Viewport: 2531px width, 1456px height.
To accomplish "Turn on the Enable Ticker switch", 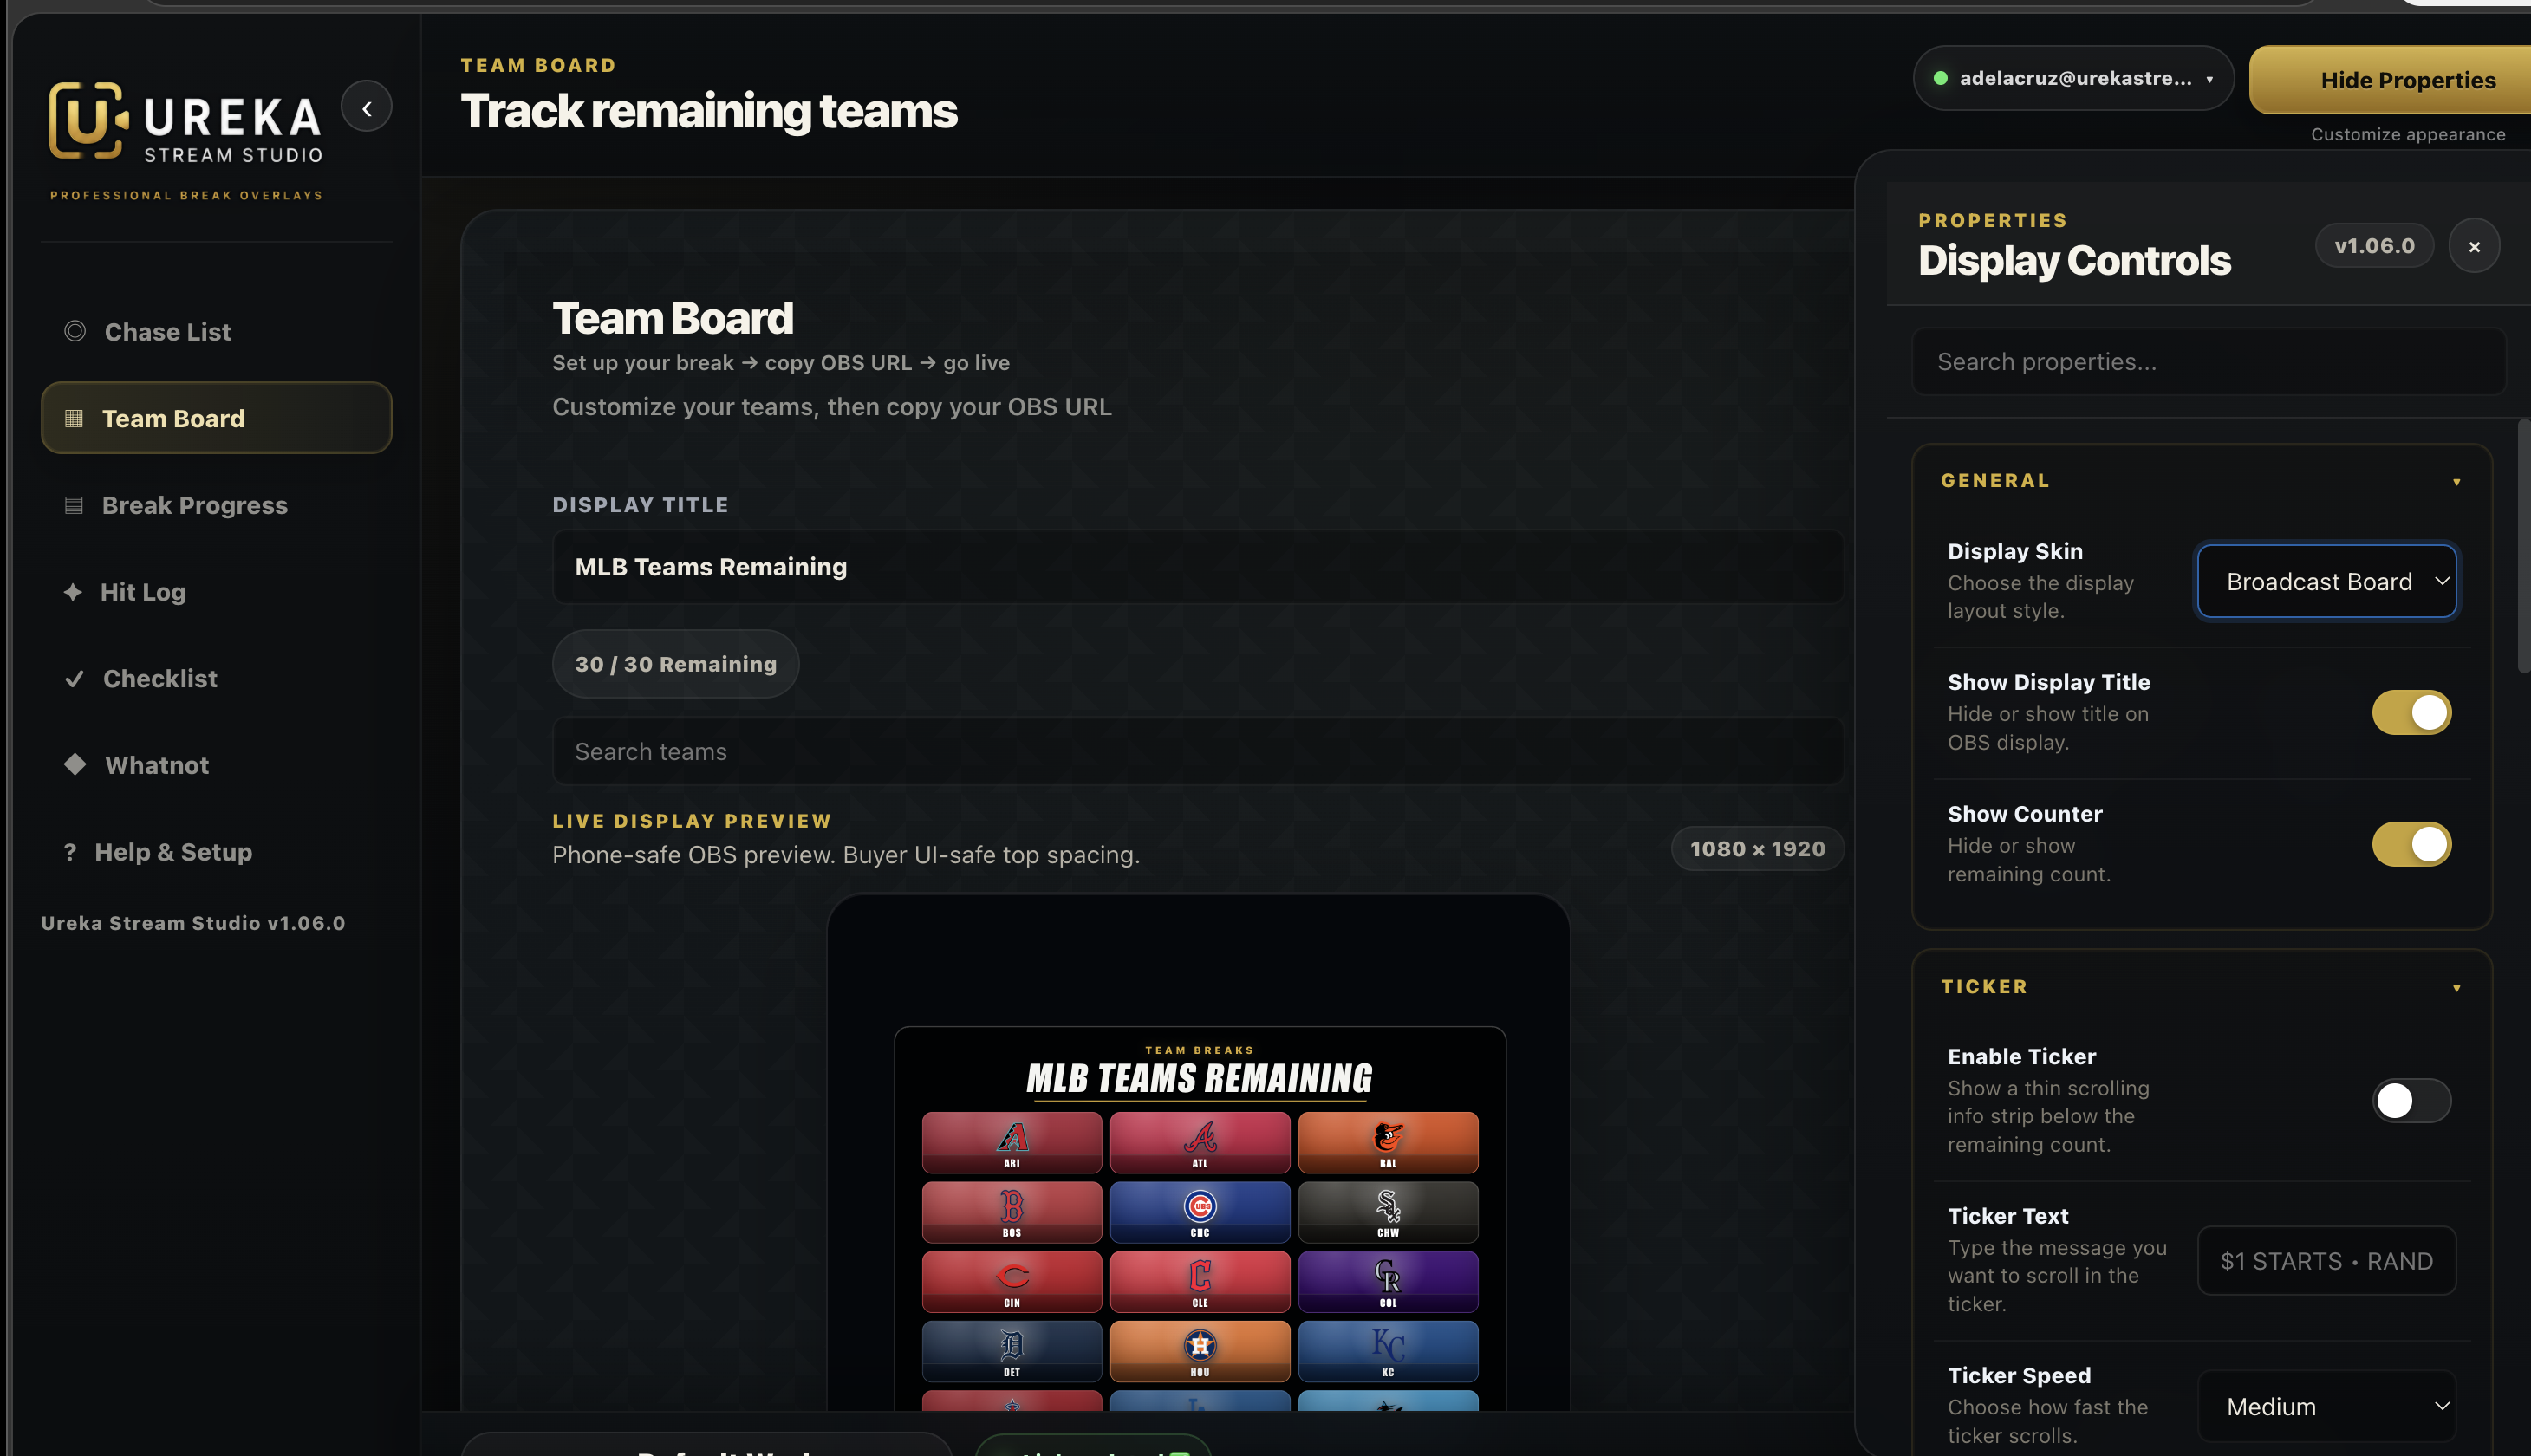I will click(x=2411, y=1101).
